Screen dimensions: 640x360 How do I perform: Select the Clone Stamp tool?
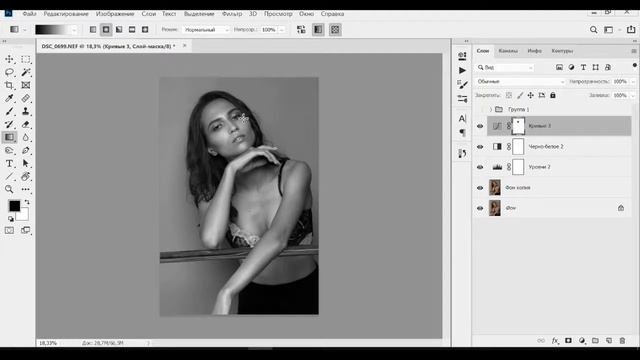(x=26, y=111)
